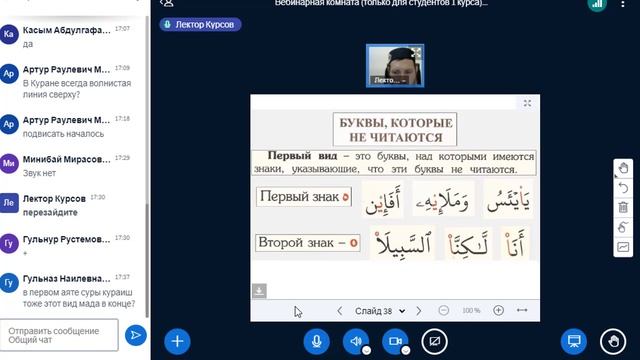The width and height of the screenshot is (640, 360).
Task: Open the Слайд 38 dropdown
Action: [x=380, y=311]
